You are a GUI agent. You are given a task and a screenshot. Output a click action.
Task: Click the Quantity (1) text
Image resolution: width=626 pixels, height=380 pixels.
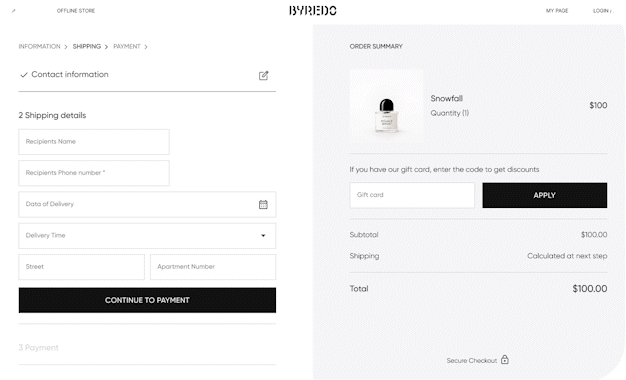[450, 113]
